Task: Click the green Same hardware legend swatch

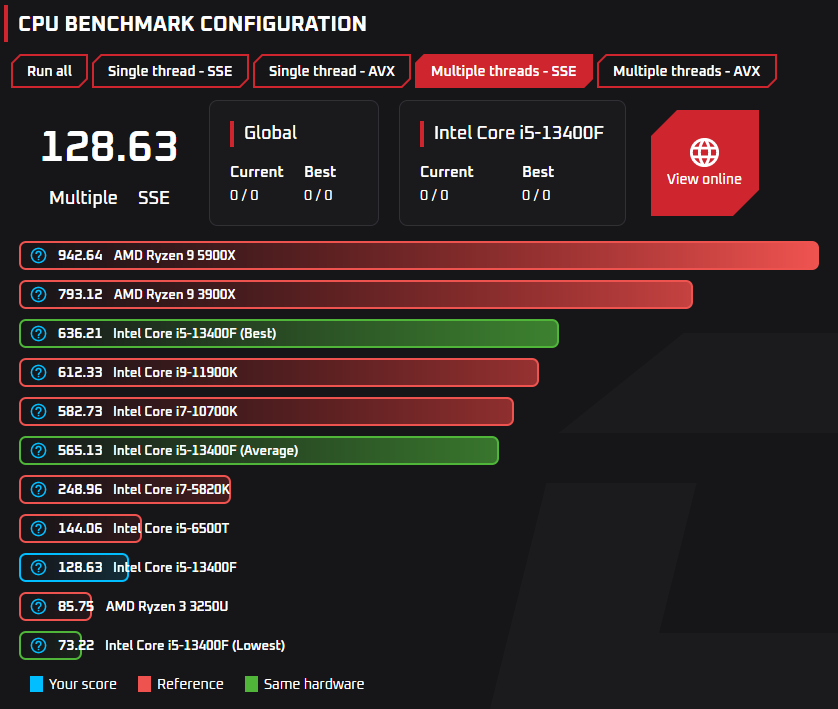Action: pyautogui.click(x=251, y=684)
